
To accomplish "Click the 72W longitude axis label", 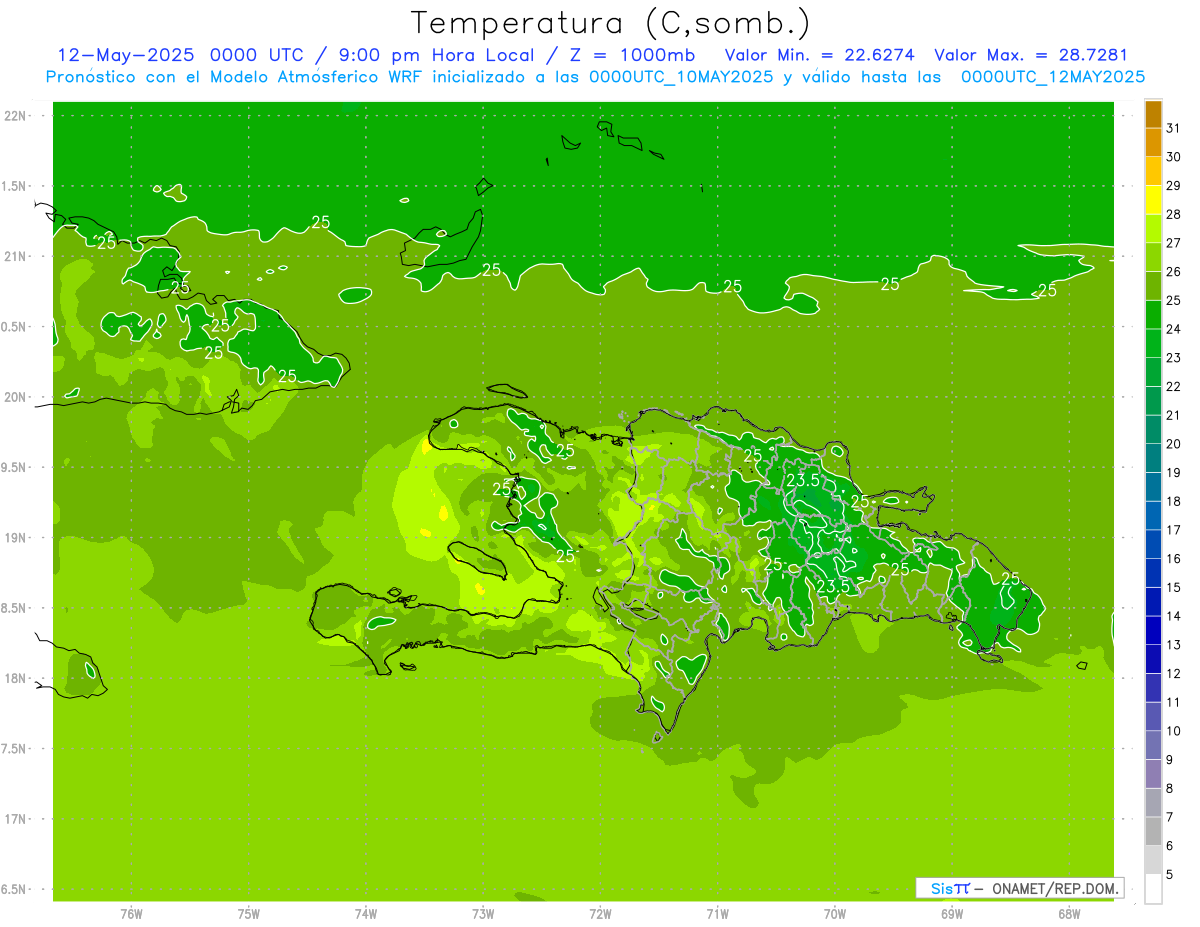I will click(x=601, y=914).
